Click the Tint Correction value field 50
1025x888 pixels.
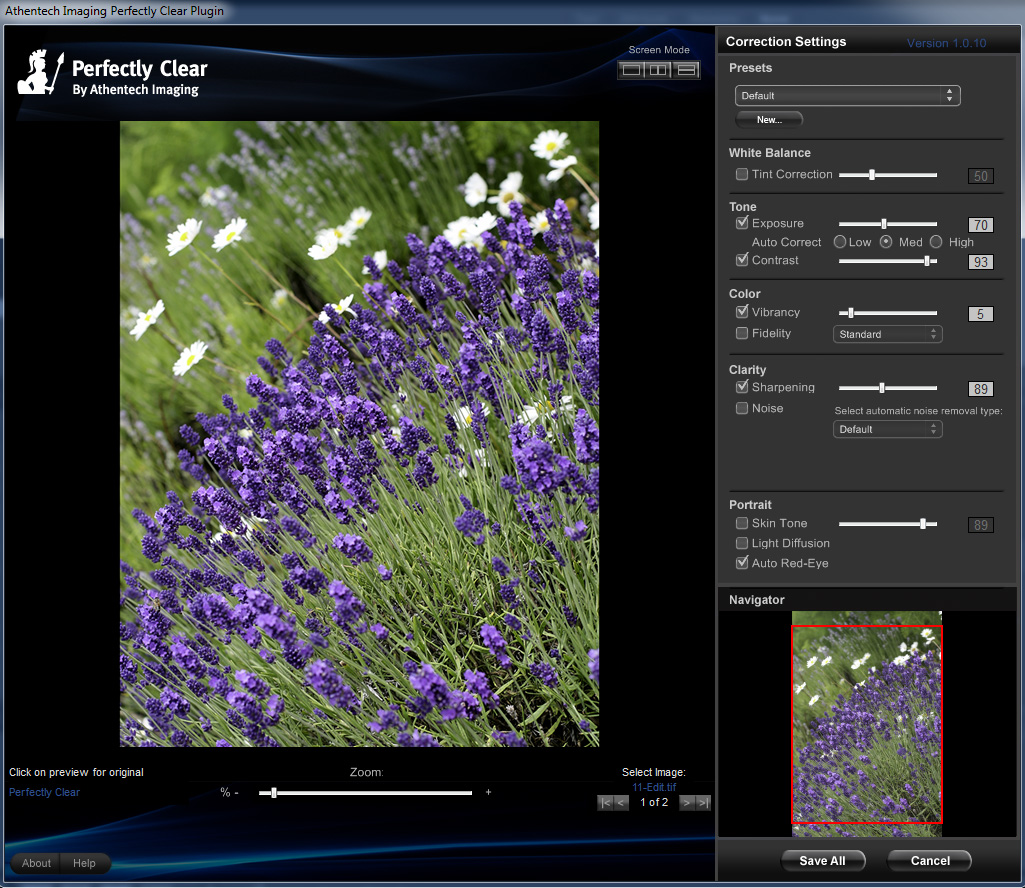[981, 176]
